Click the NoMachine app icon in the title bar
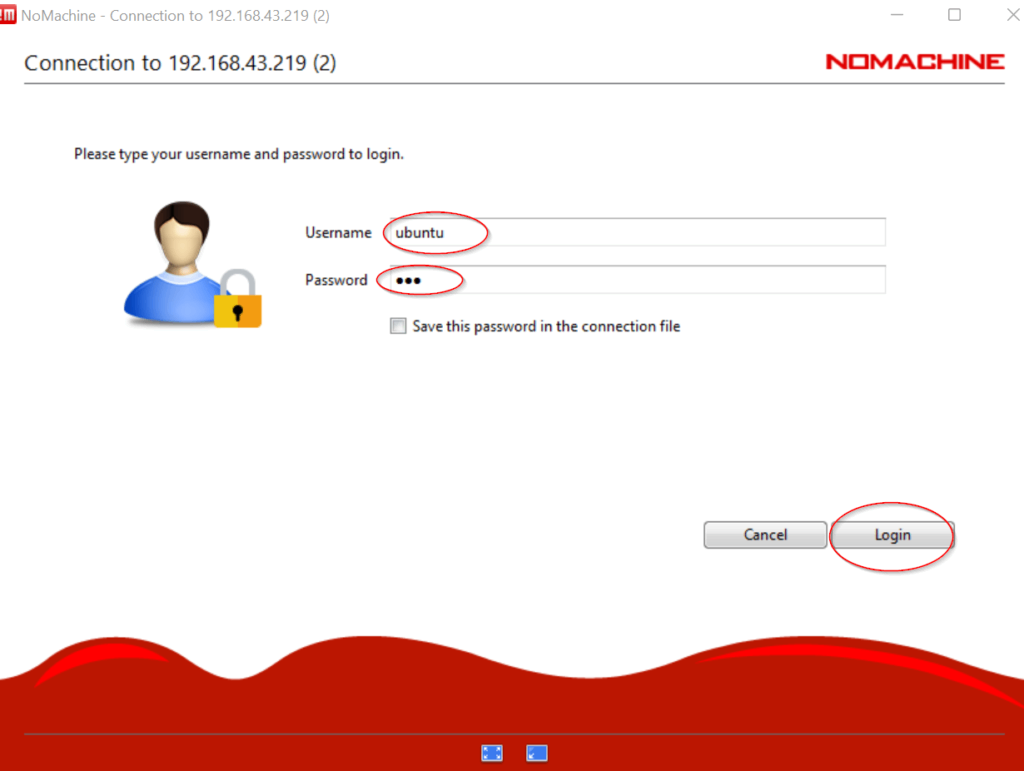The width and height of the screenshot is (1024, 771). [x=7, y=14]
